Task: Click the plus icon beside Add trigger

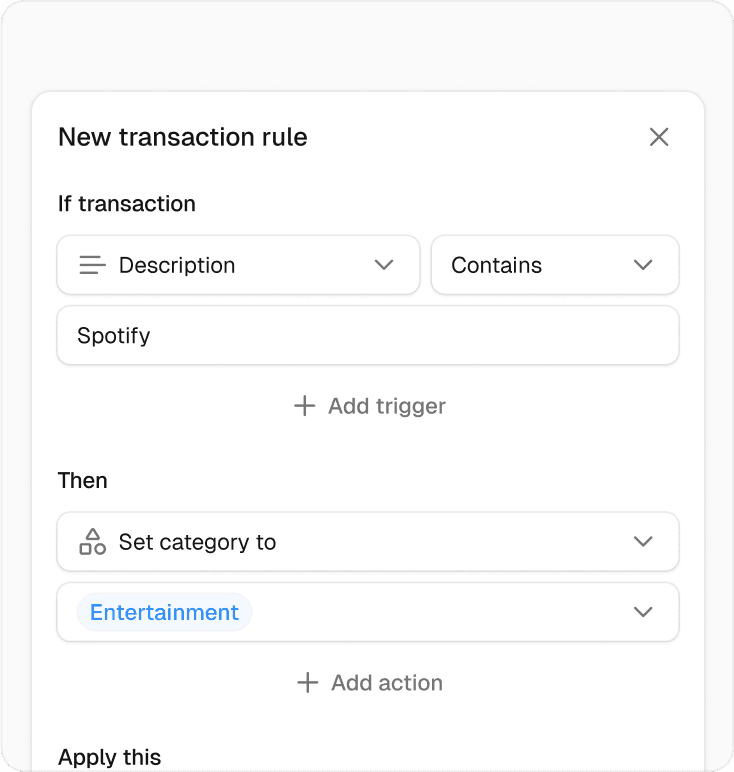Action: (305, 406)
